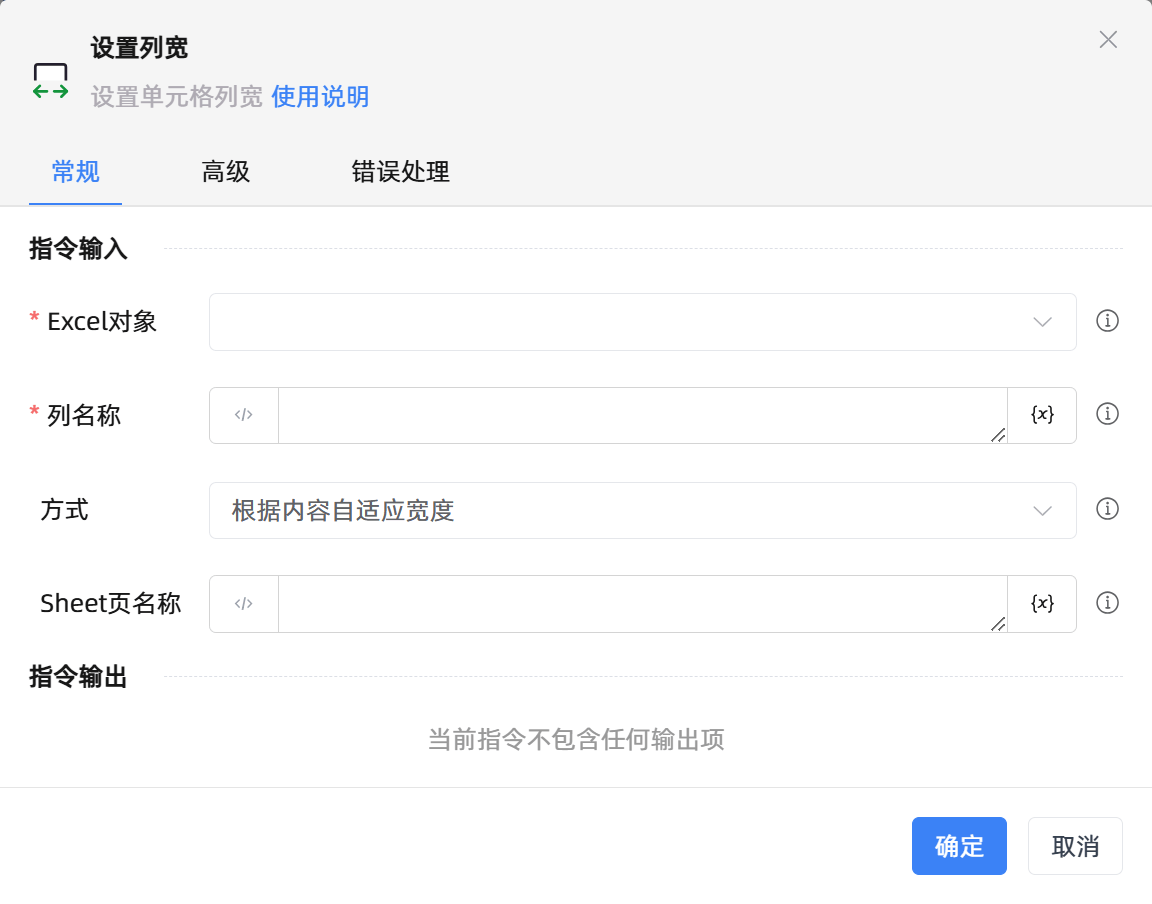Click the 指令输入 section heading
Screen dimensions: 1152x904
click(x=78, y=248)
